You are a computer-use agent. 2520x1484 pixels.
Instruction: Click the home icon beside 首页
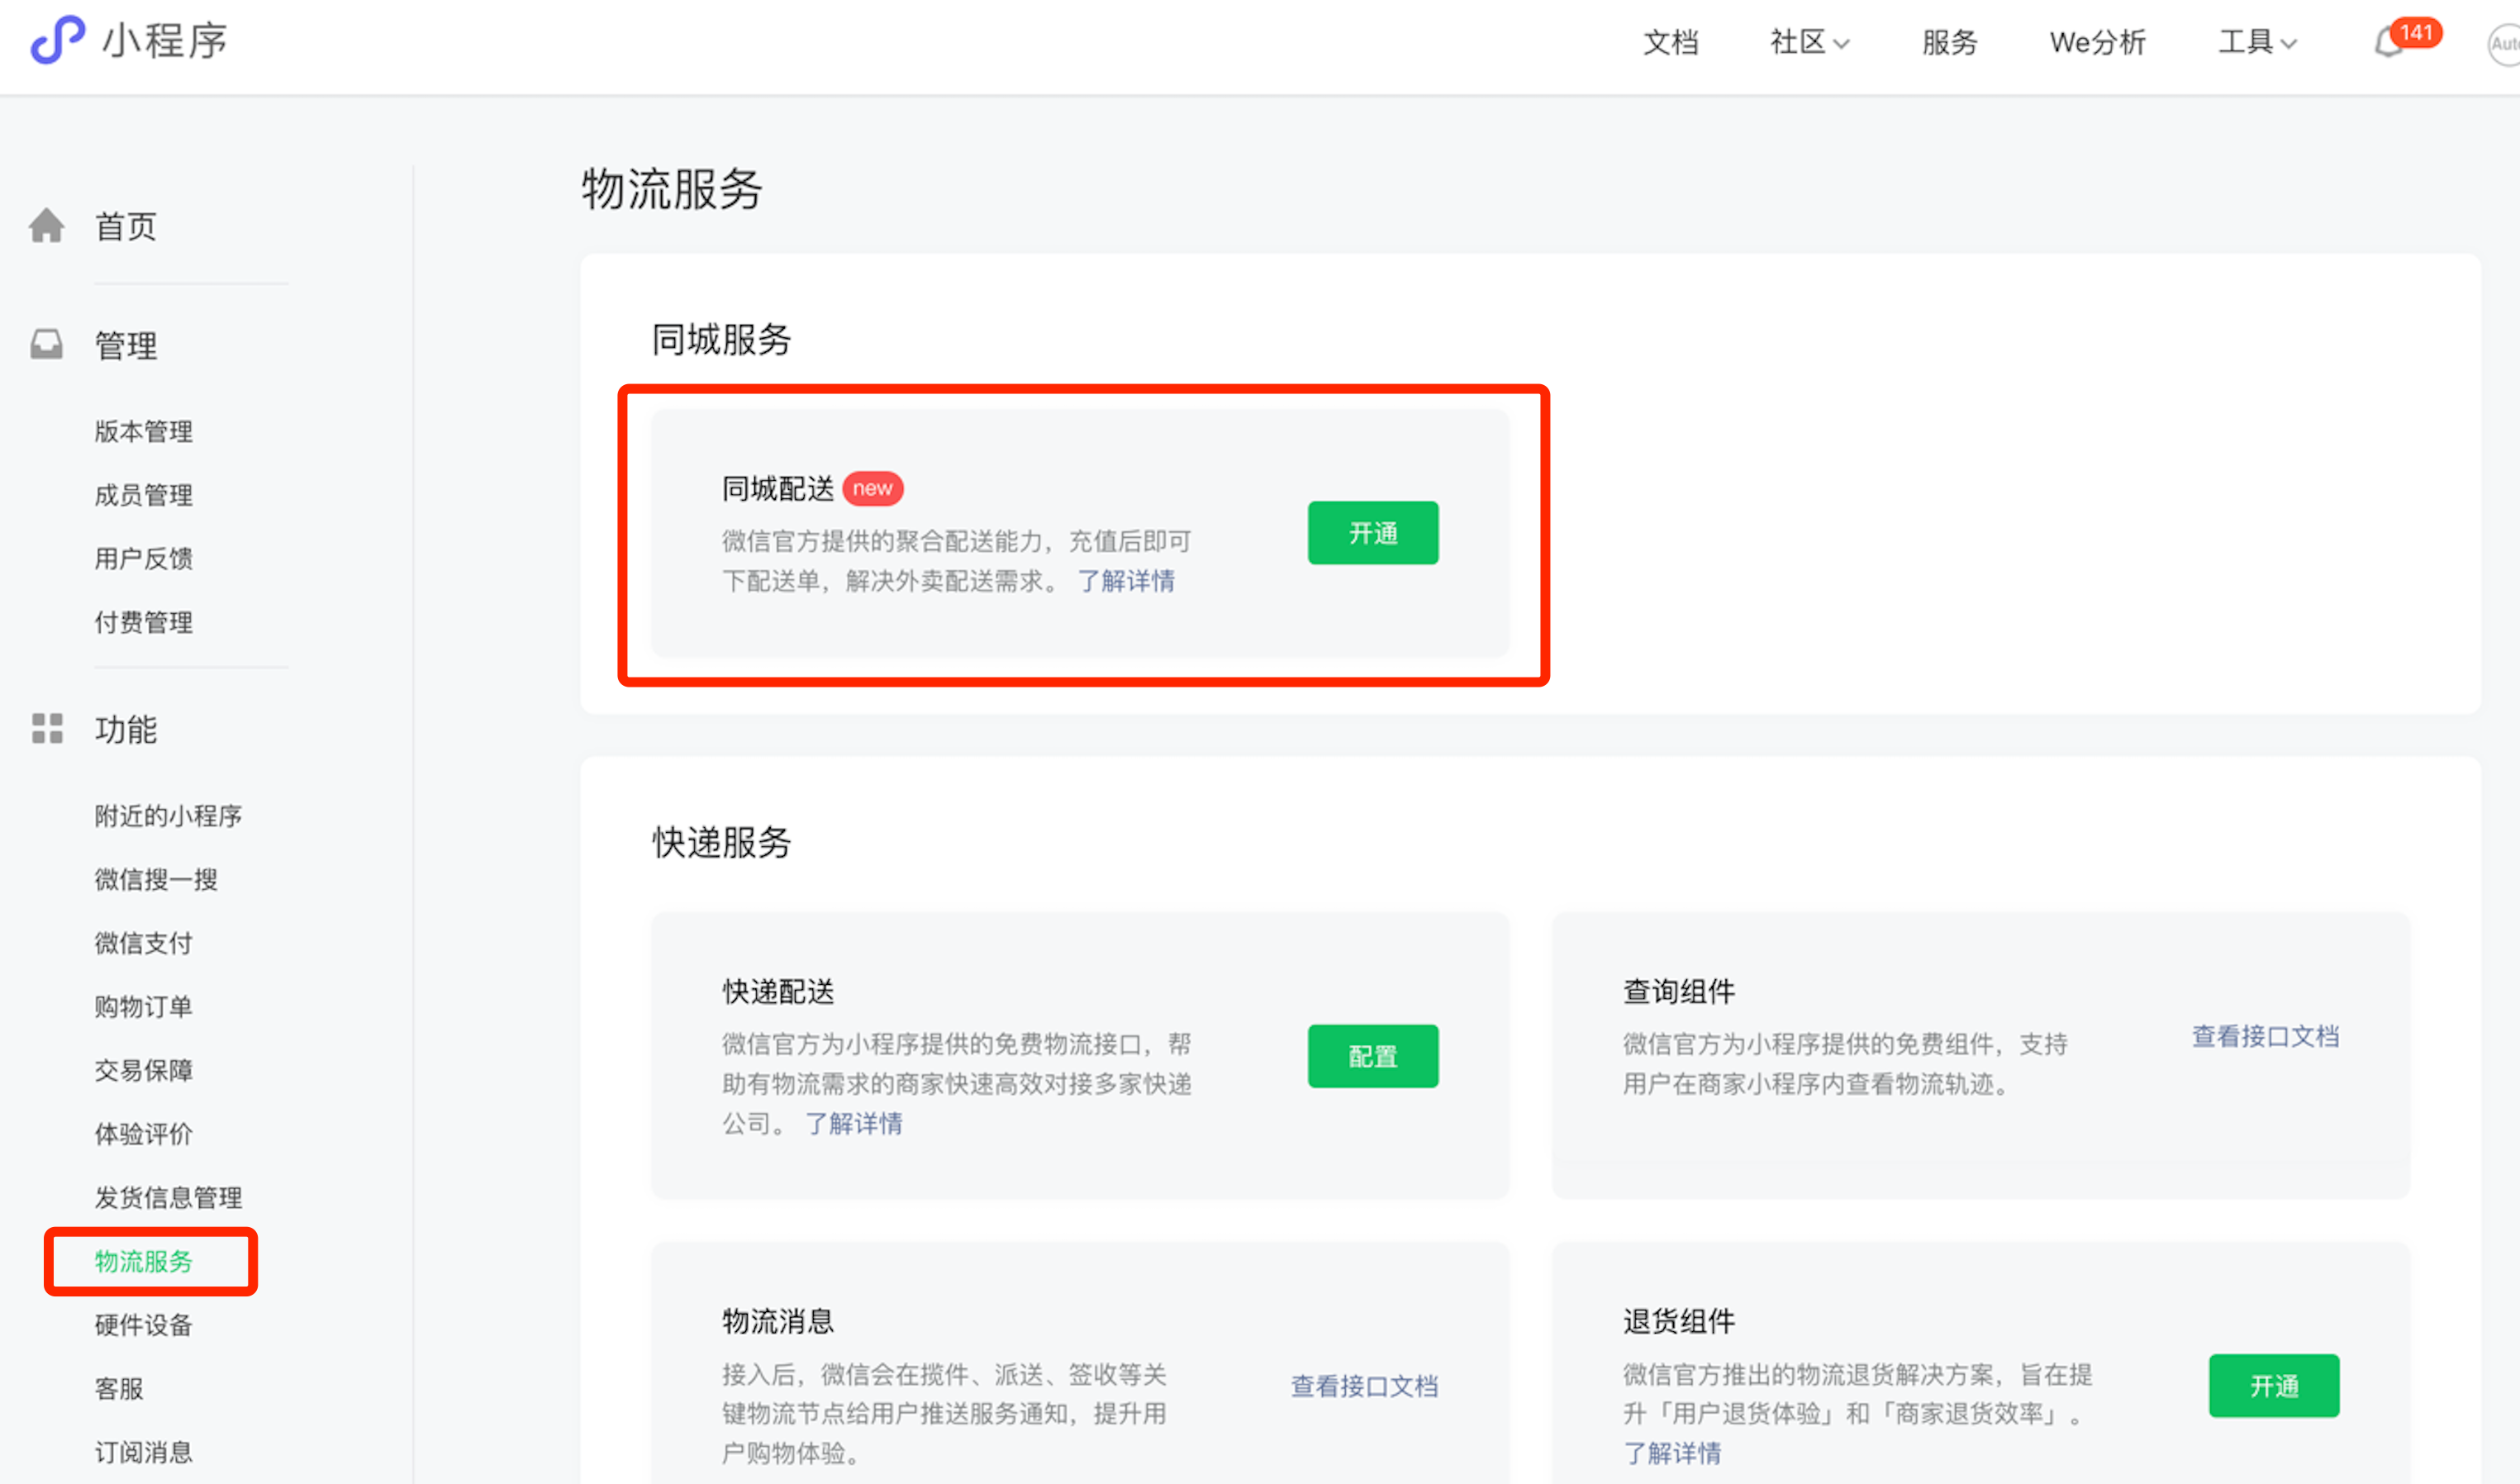coord(46,226)
